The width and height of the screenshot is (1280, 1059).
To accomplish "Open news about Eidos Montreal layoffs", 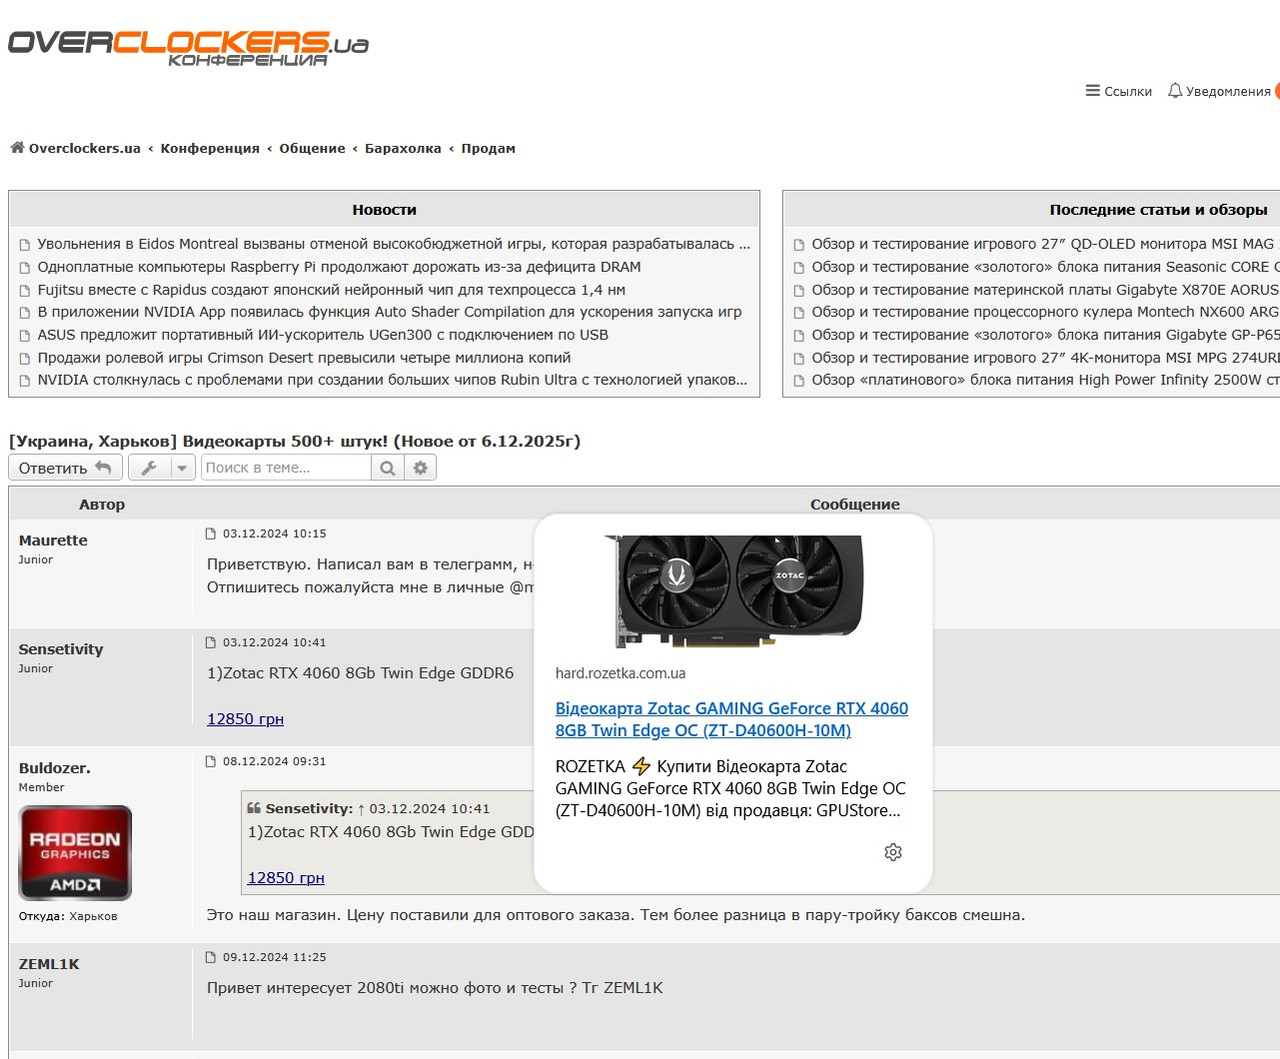I will tap(393, 244).
